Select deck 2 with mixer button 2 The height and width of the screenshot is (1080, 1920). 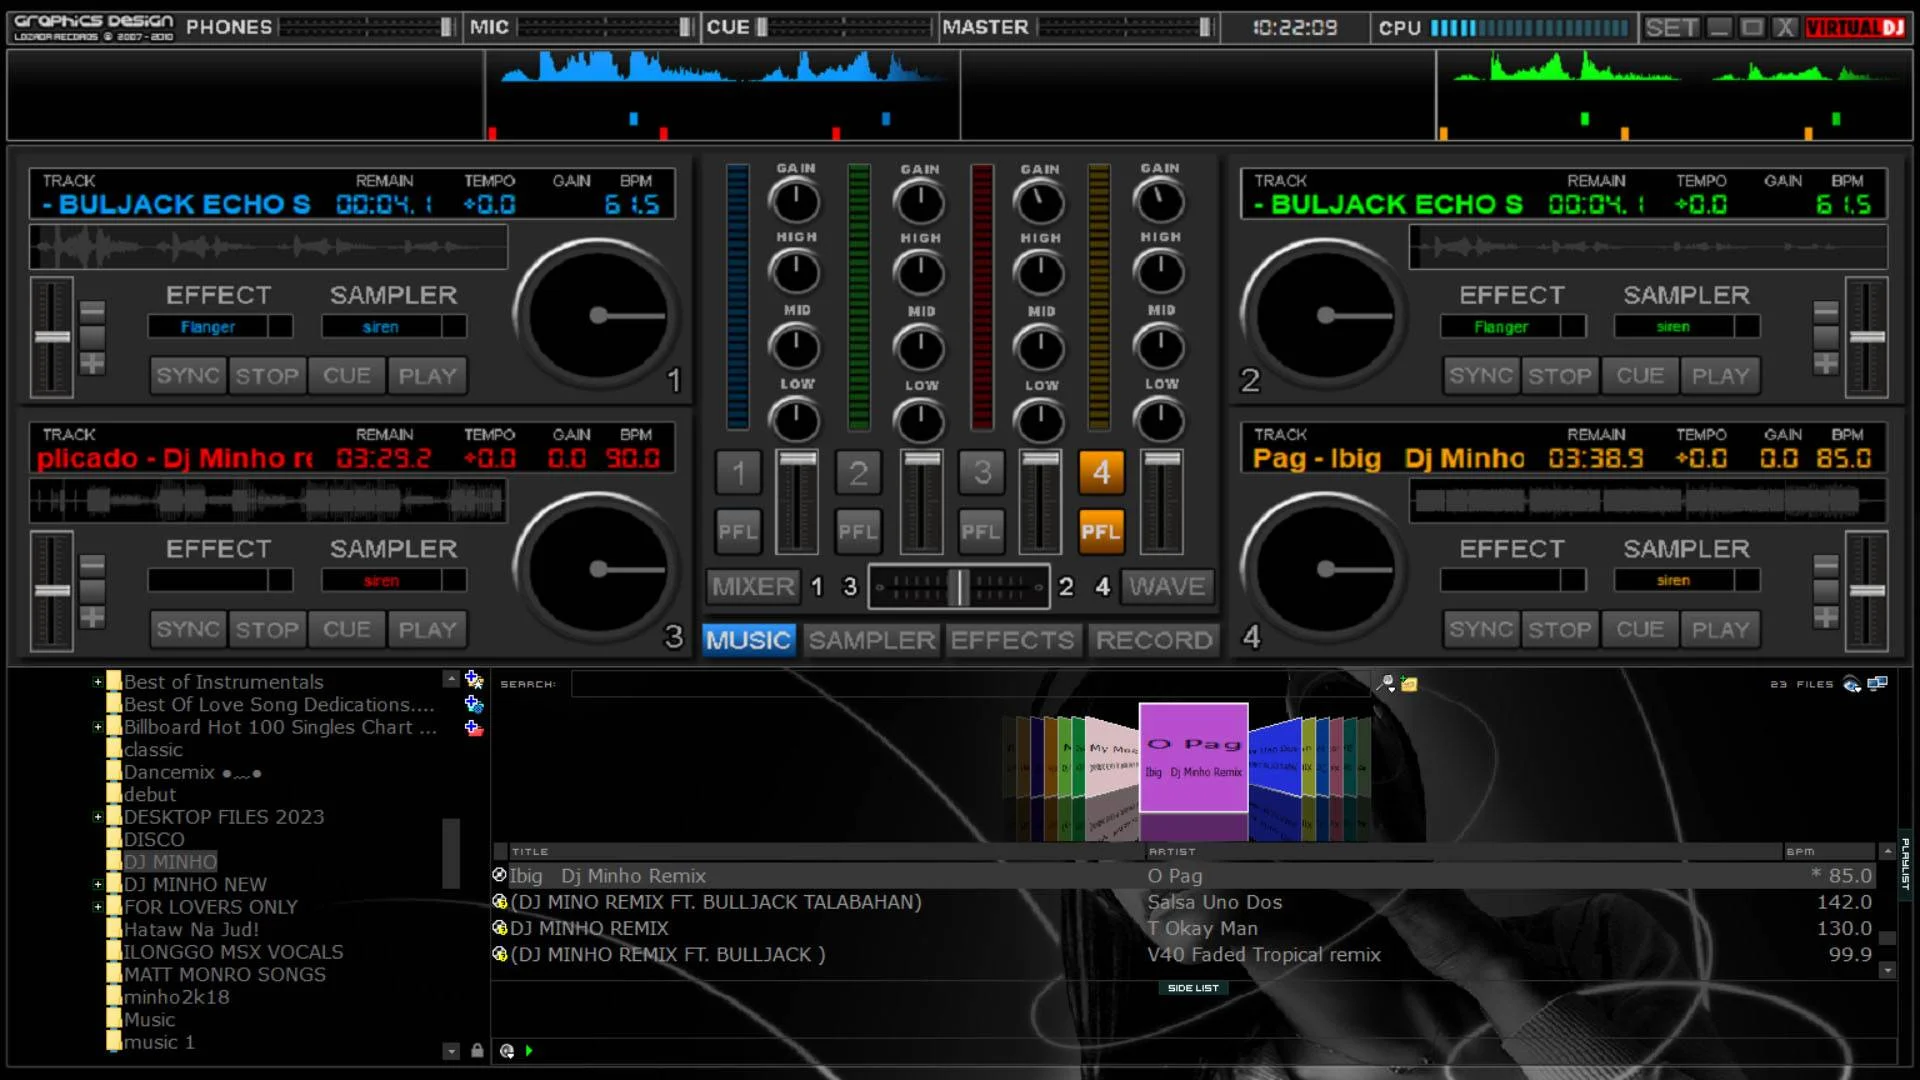point(858,472)
